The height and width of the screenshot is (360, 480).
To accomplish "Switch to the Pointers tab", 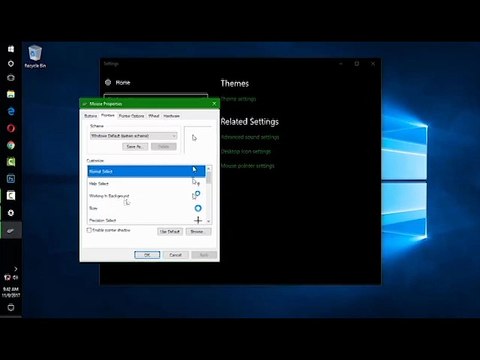I will click(x=108, y=115).
